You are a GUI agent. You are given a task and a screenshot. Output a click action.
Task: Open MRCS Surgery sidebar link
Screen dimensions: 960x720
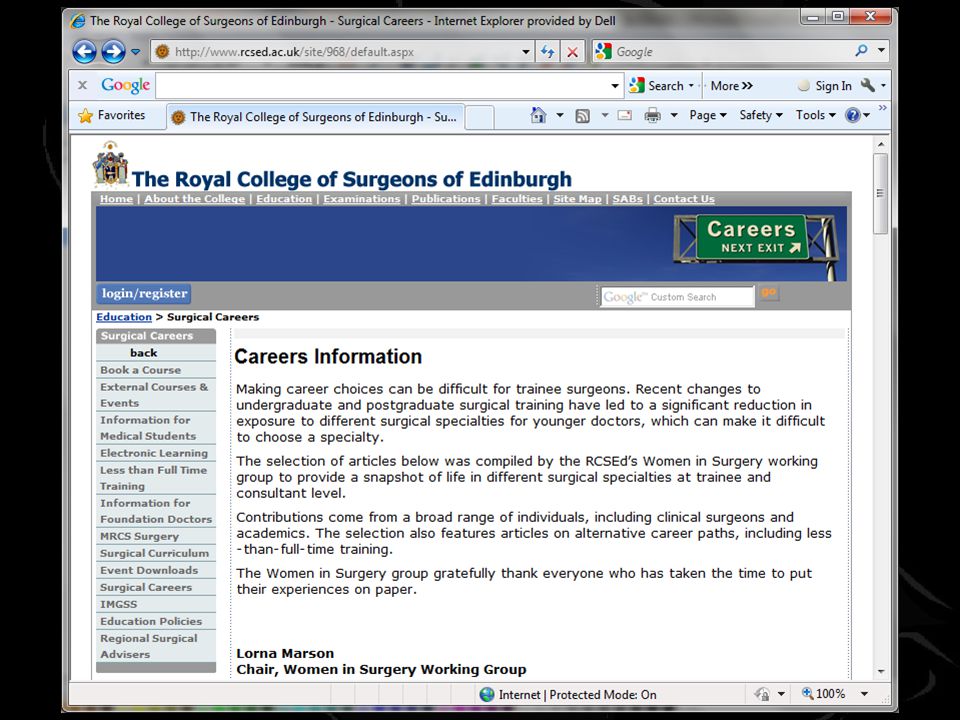coord(140,536)
